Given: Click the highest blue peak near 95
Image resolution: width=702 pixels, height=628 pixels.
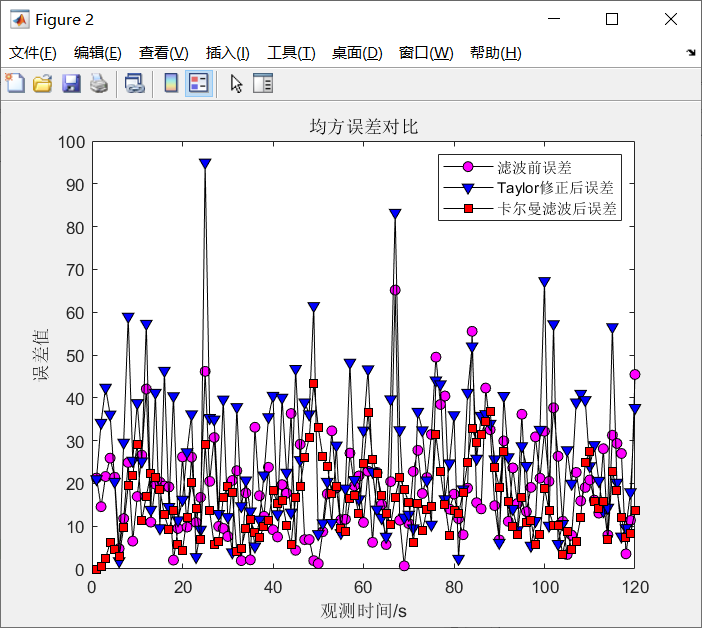Looking at the screenshot, I should click(x=205, y=163).
